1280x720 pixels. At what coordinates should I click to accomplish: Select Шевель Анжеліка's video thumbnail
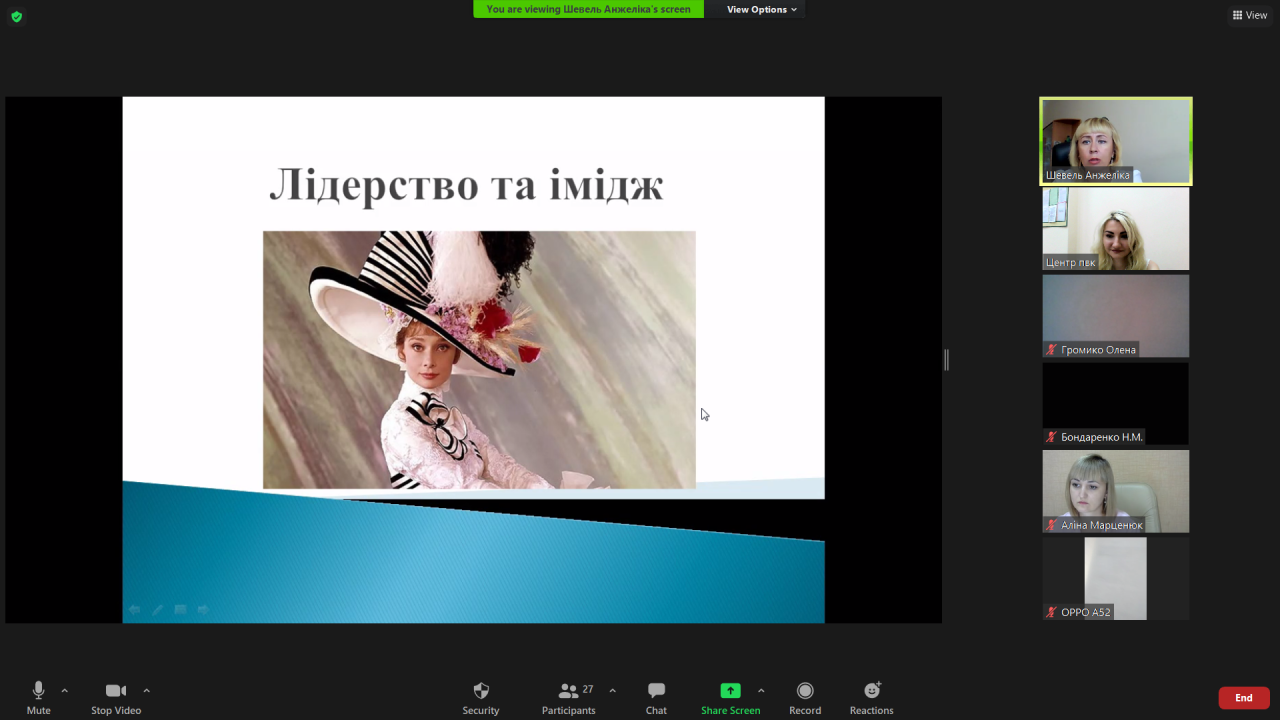pyautogui.click(x=1116, y=141)
